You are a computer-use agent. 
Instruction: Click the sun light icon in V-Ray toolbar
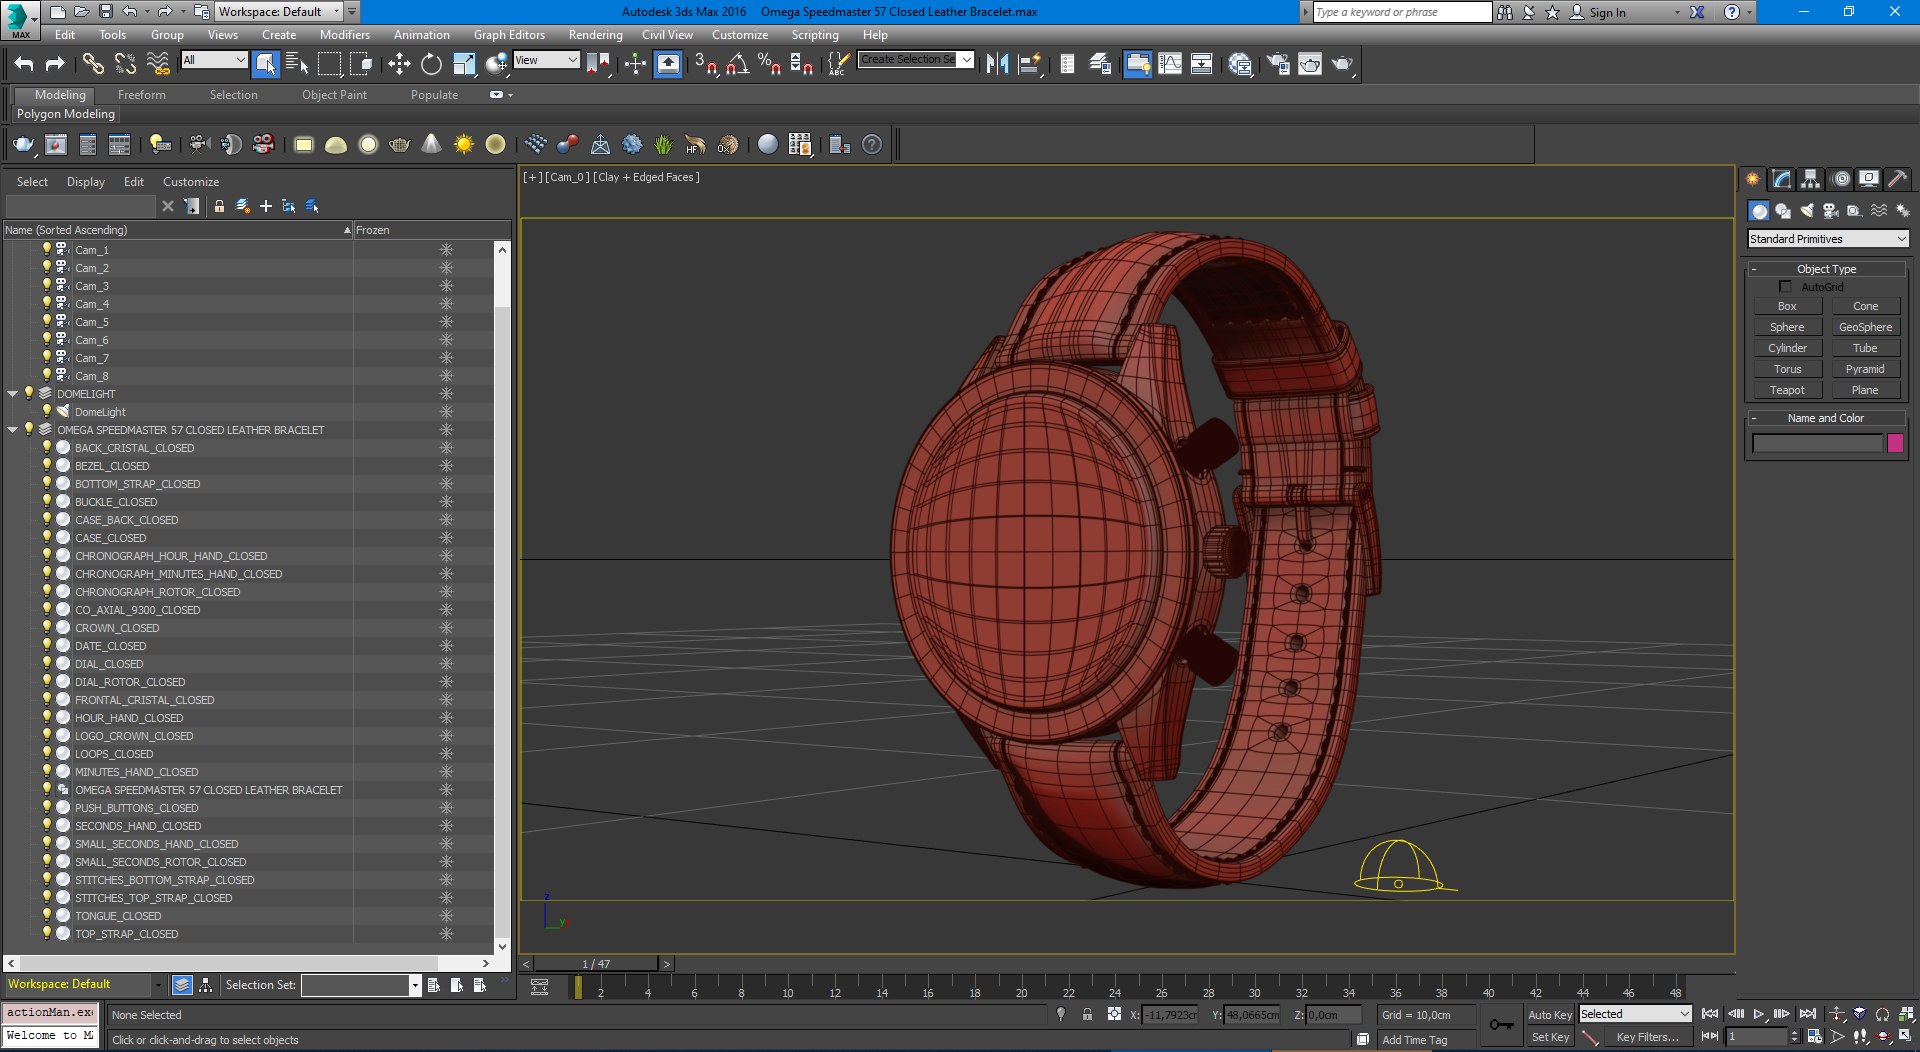(463, 145)
